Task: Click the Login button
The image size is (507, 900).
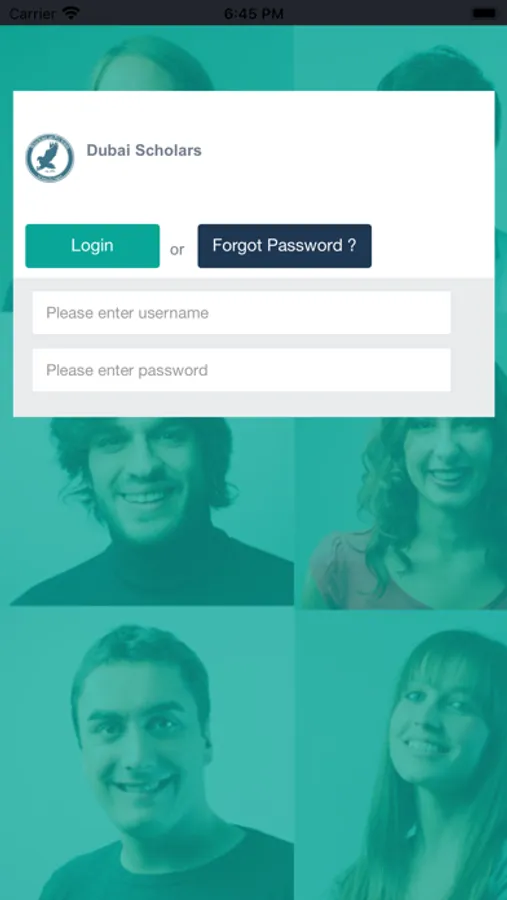Action: tap(92, 246)
